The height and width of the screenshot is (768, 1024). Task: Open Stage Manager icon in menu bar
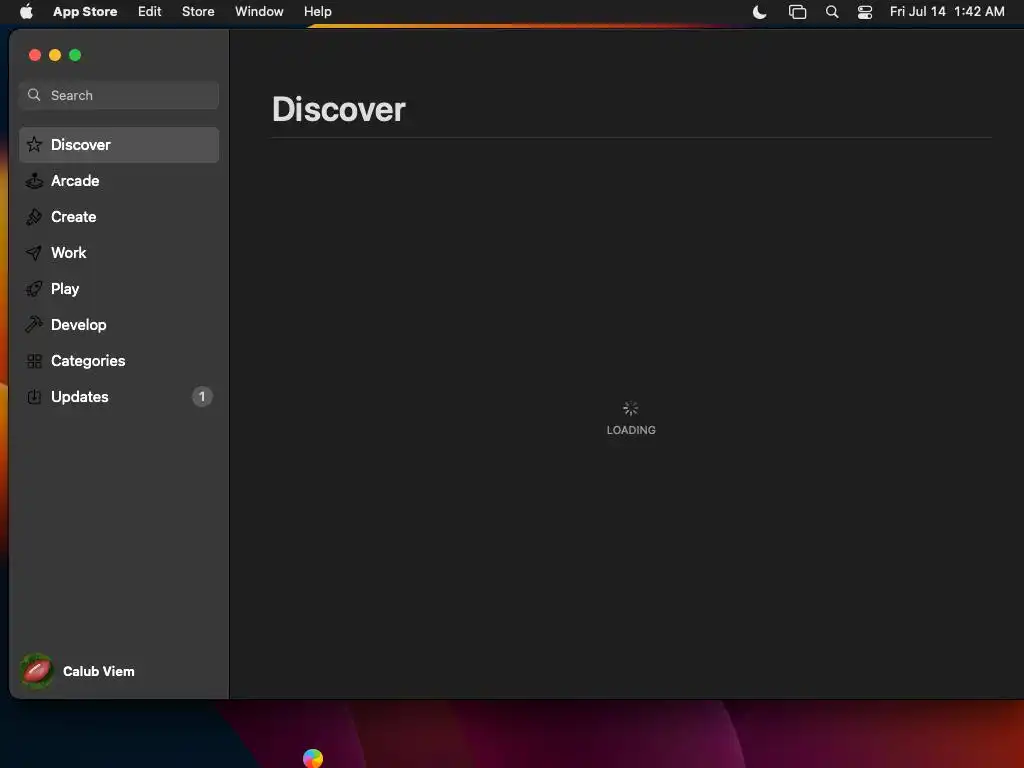[797, 12]
